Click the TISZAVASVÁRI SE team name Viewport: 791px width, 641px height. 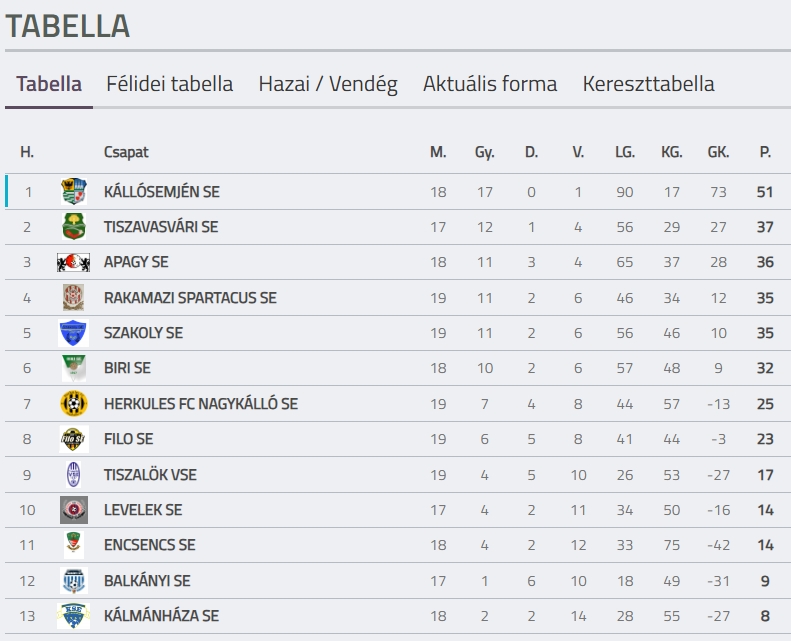click(x=161, y=227)
